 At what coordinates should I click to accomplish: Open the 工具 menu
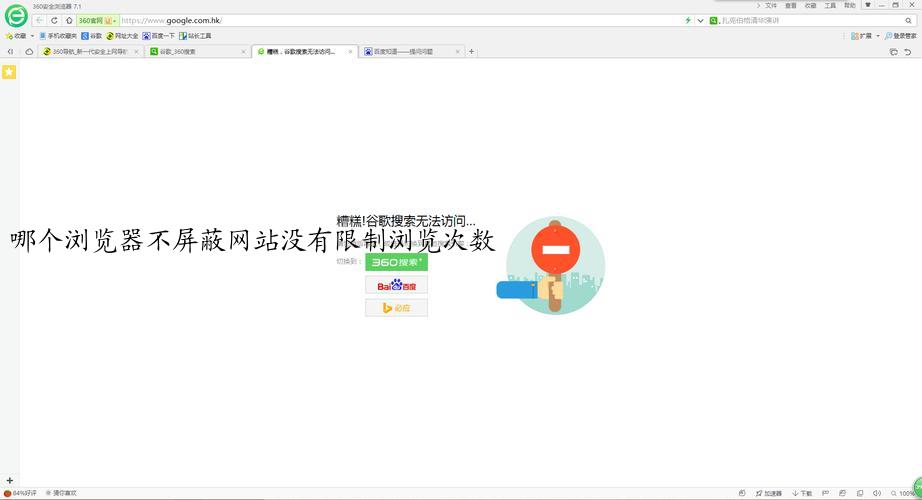(830, 5)
